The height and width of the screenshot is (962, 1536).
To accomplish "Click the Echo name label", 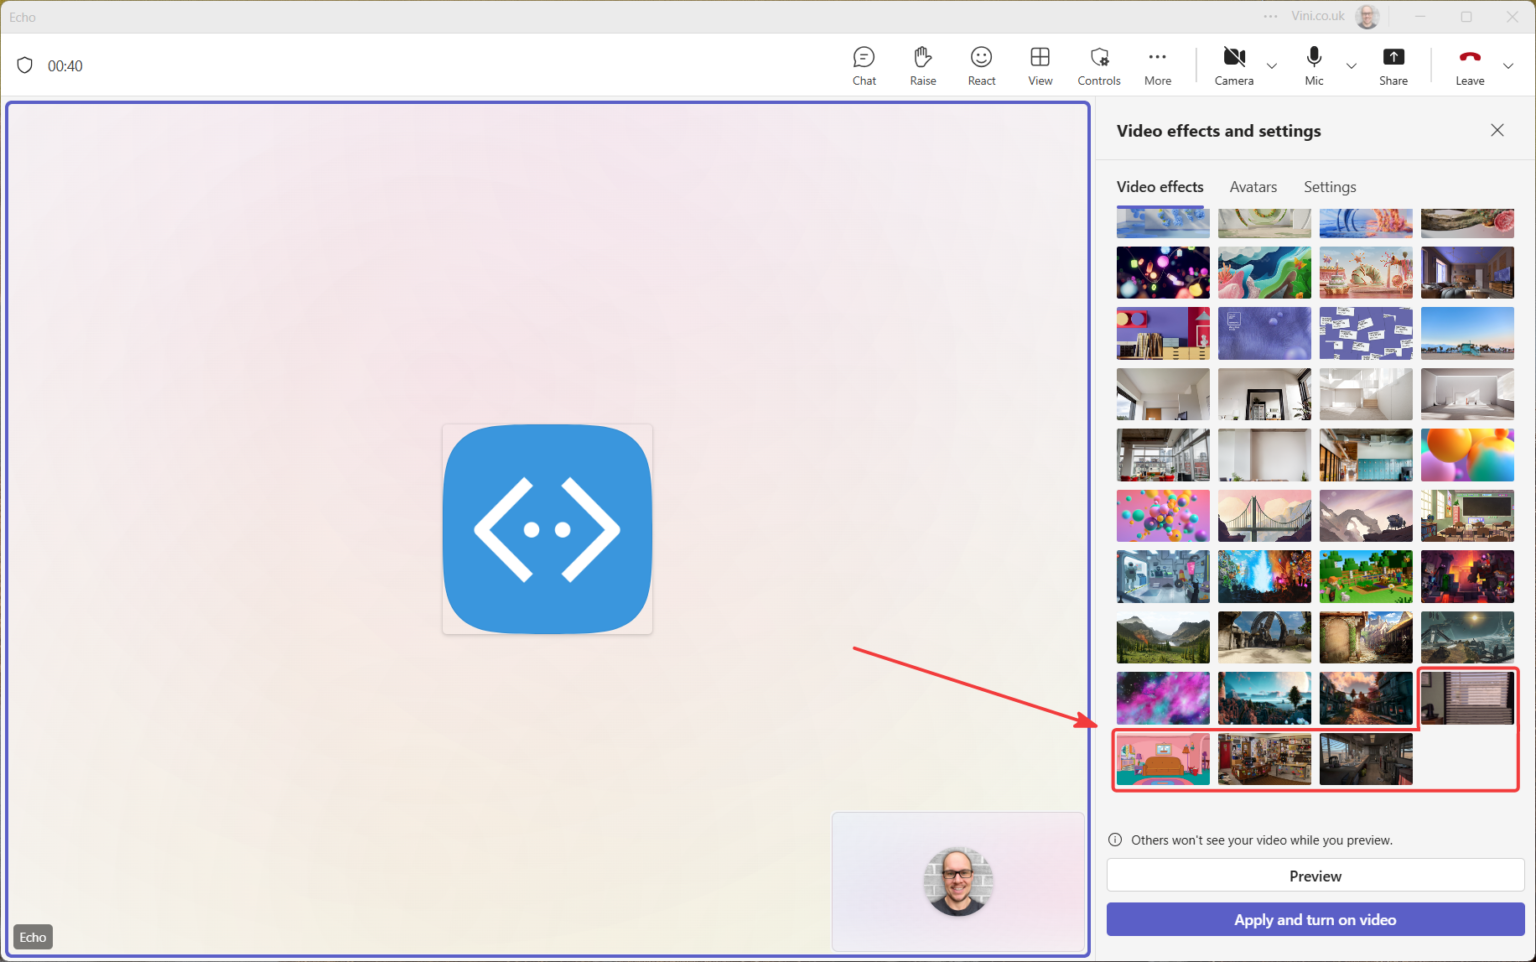I will point(33,937).
